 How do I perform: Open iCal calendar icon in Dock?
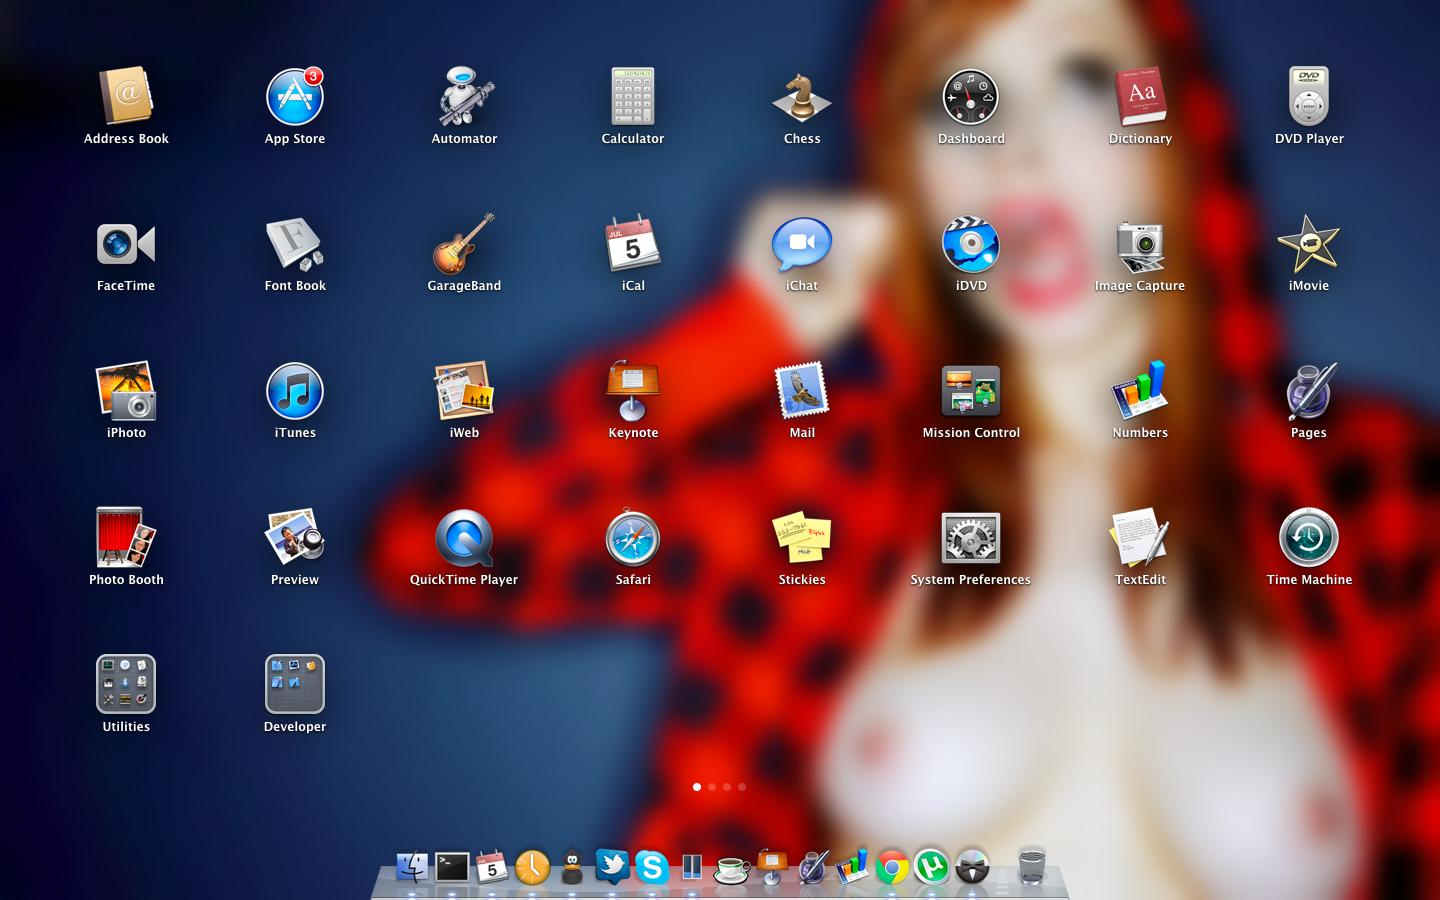click(492, 867)
